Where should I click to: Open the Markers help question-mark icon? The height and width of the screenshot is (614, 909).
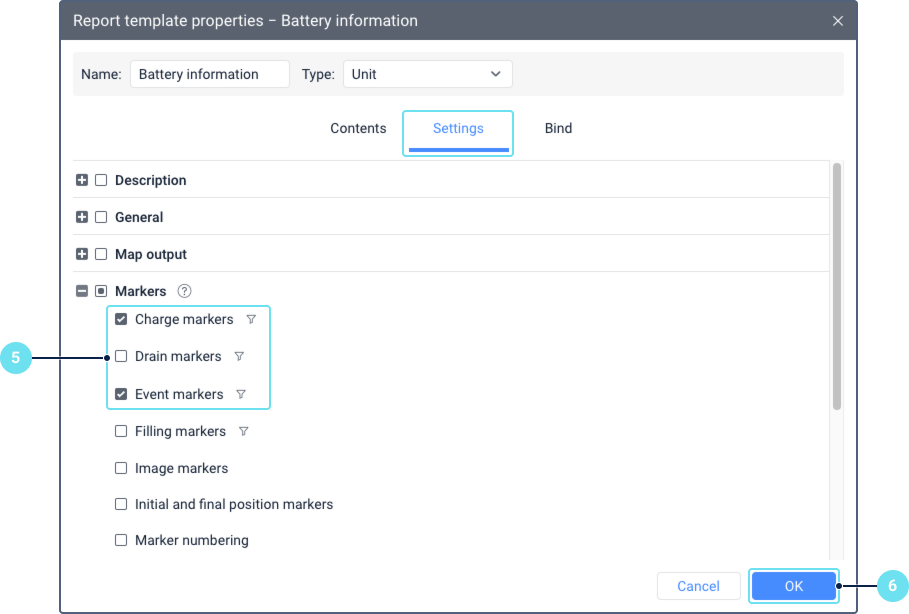[184, 292]
